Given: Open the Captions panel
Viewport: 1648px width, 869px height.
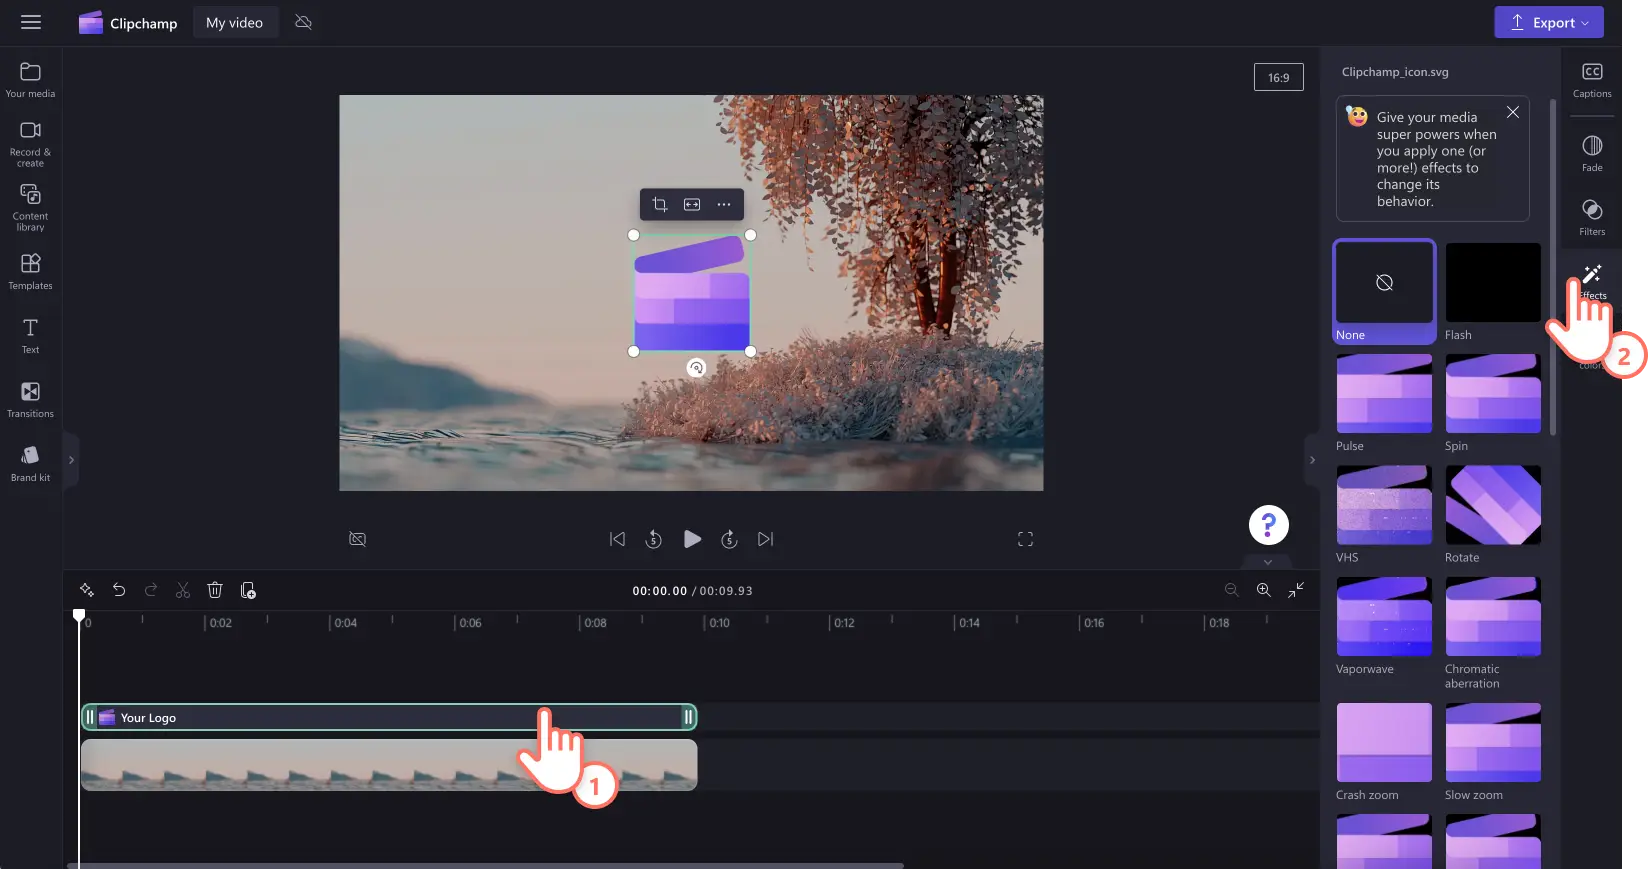Looking at the screenshot, I should pyautogui.click(x=1592, y=80).
